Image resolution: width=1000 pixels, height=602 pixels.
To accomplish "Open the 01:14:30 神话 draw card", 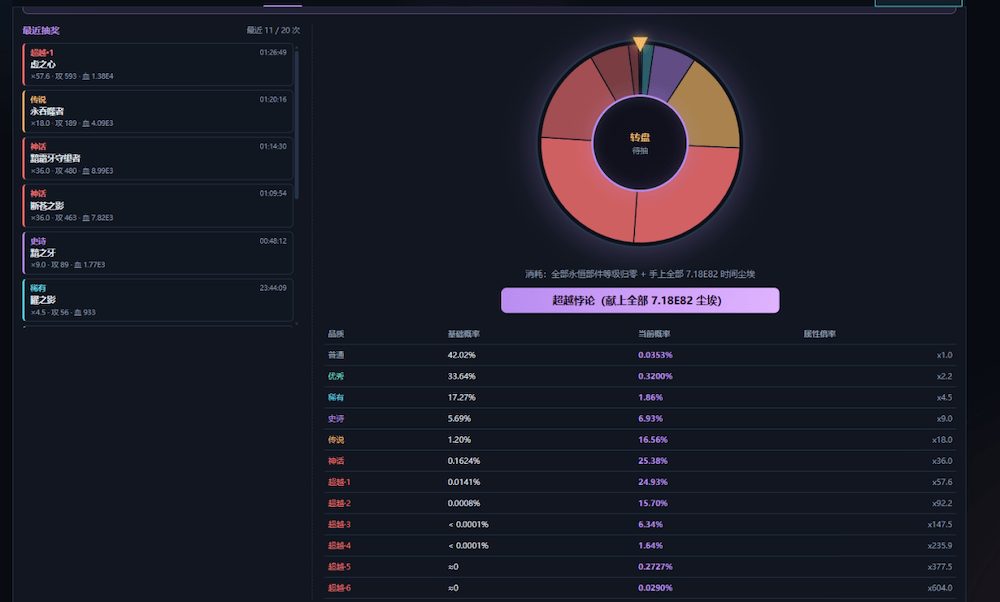I will [x=158, y=159].
